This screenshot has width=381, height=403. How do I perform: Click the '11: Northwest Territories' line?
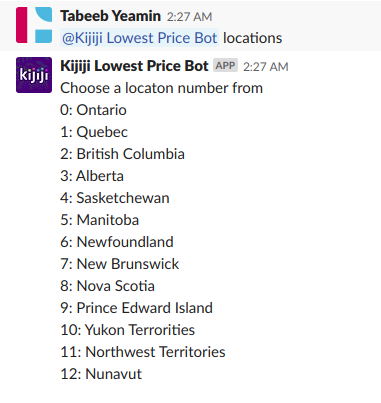pos(143,352)
